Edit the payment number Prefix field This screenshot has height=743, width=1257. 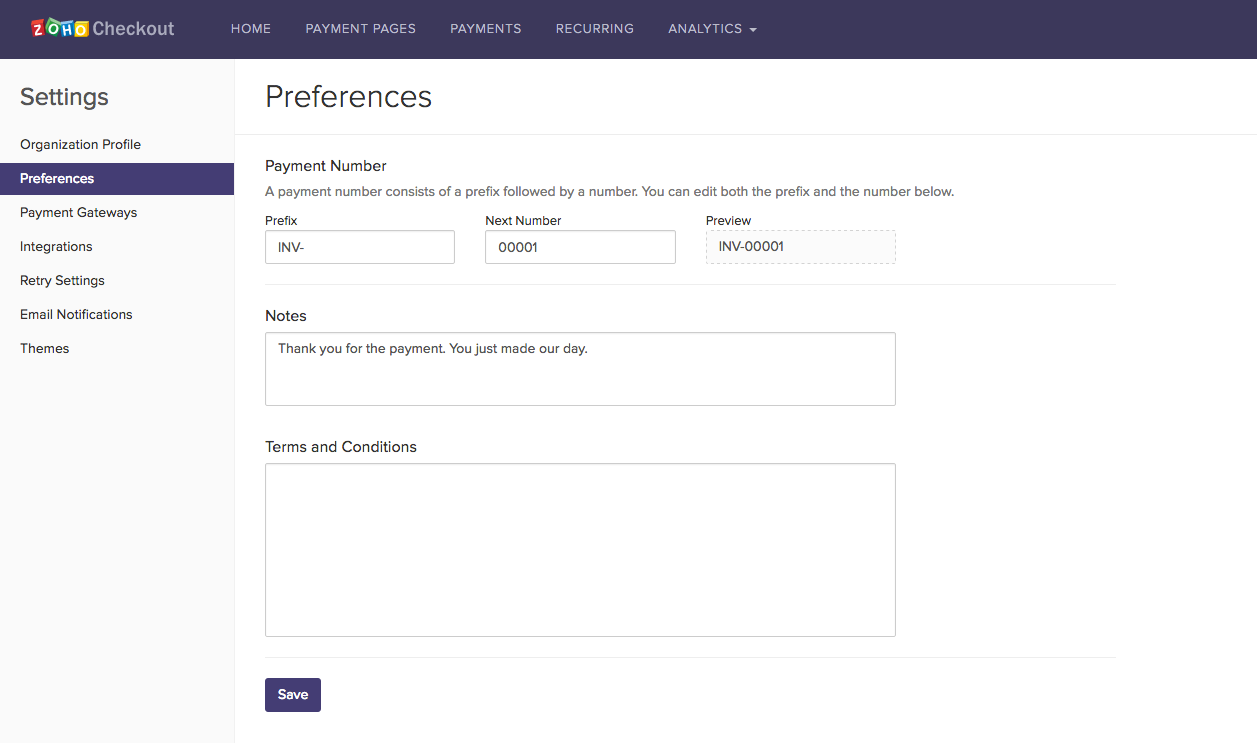359,246
